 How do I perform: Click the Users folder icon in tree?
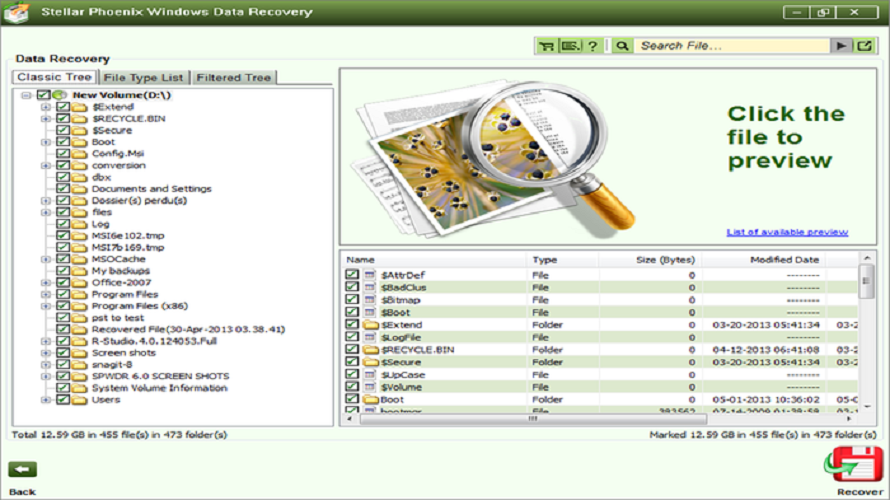79,400
